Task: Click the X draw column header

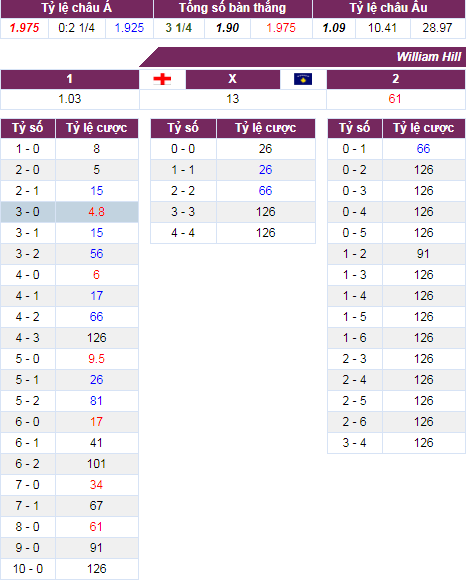Action: [x=233, y=79]
